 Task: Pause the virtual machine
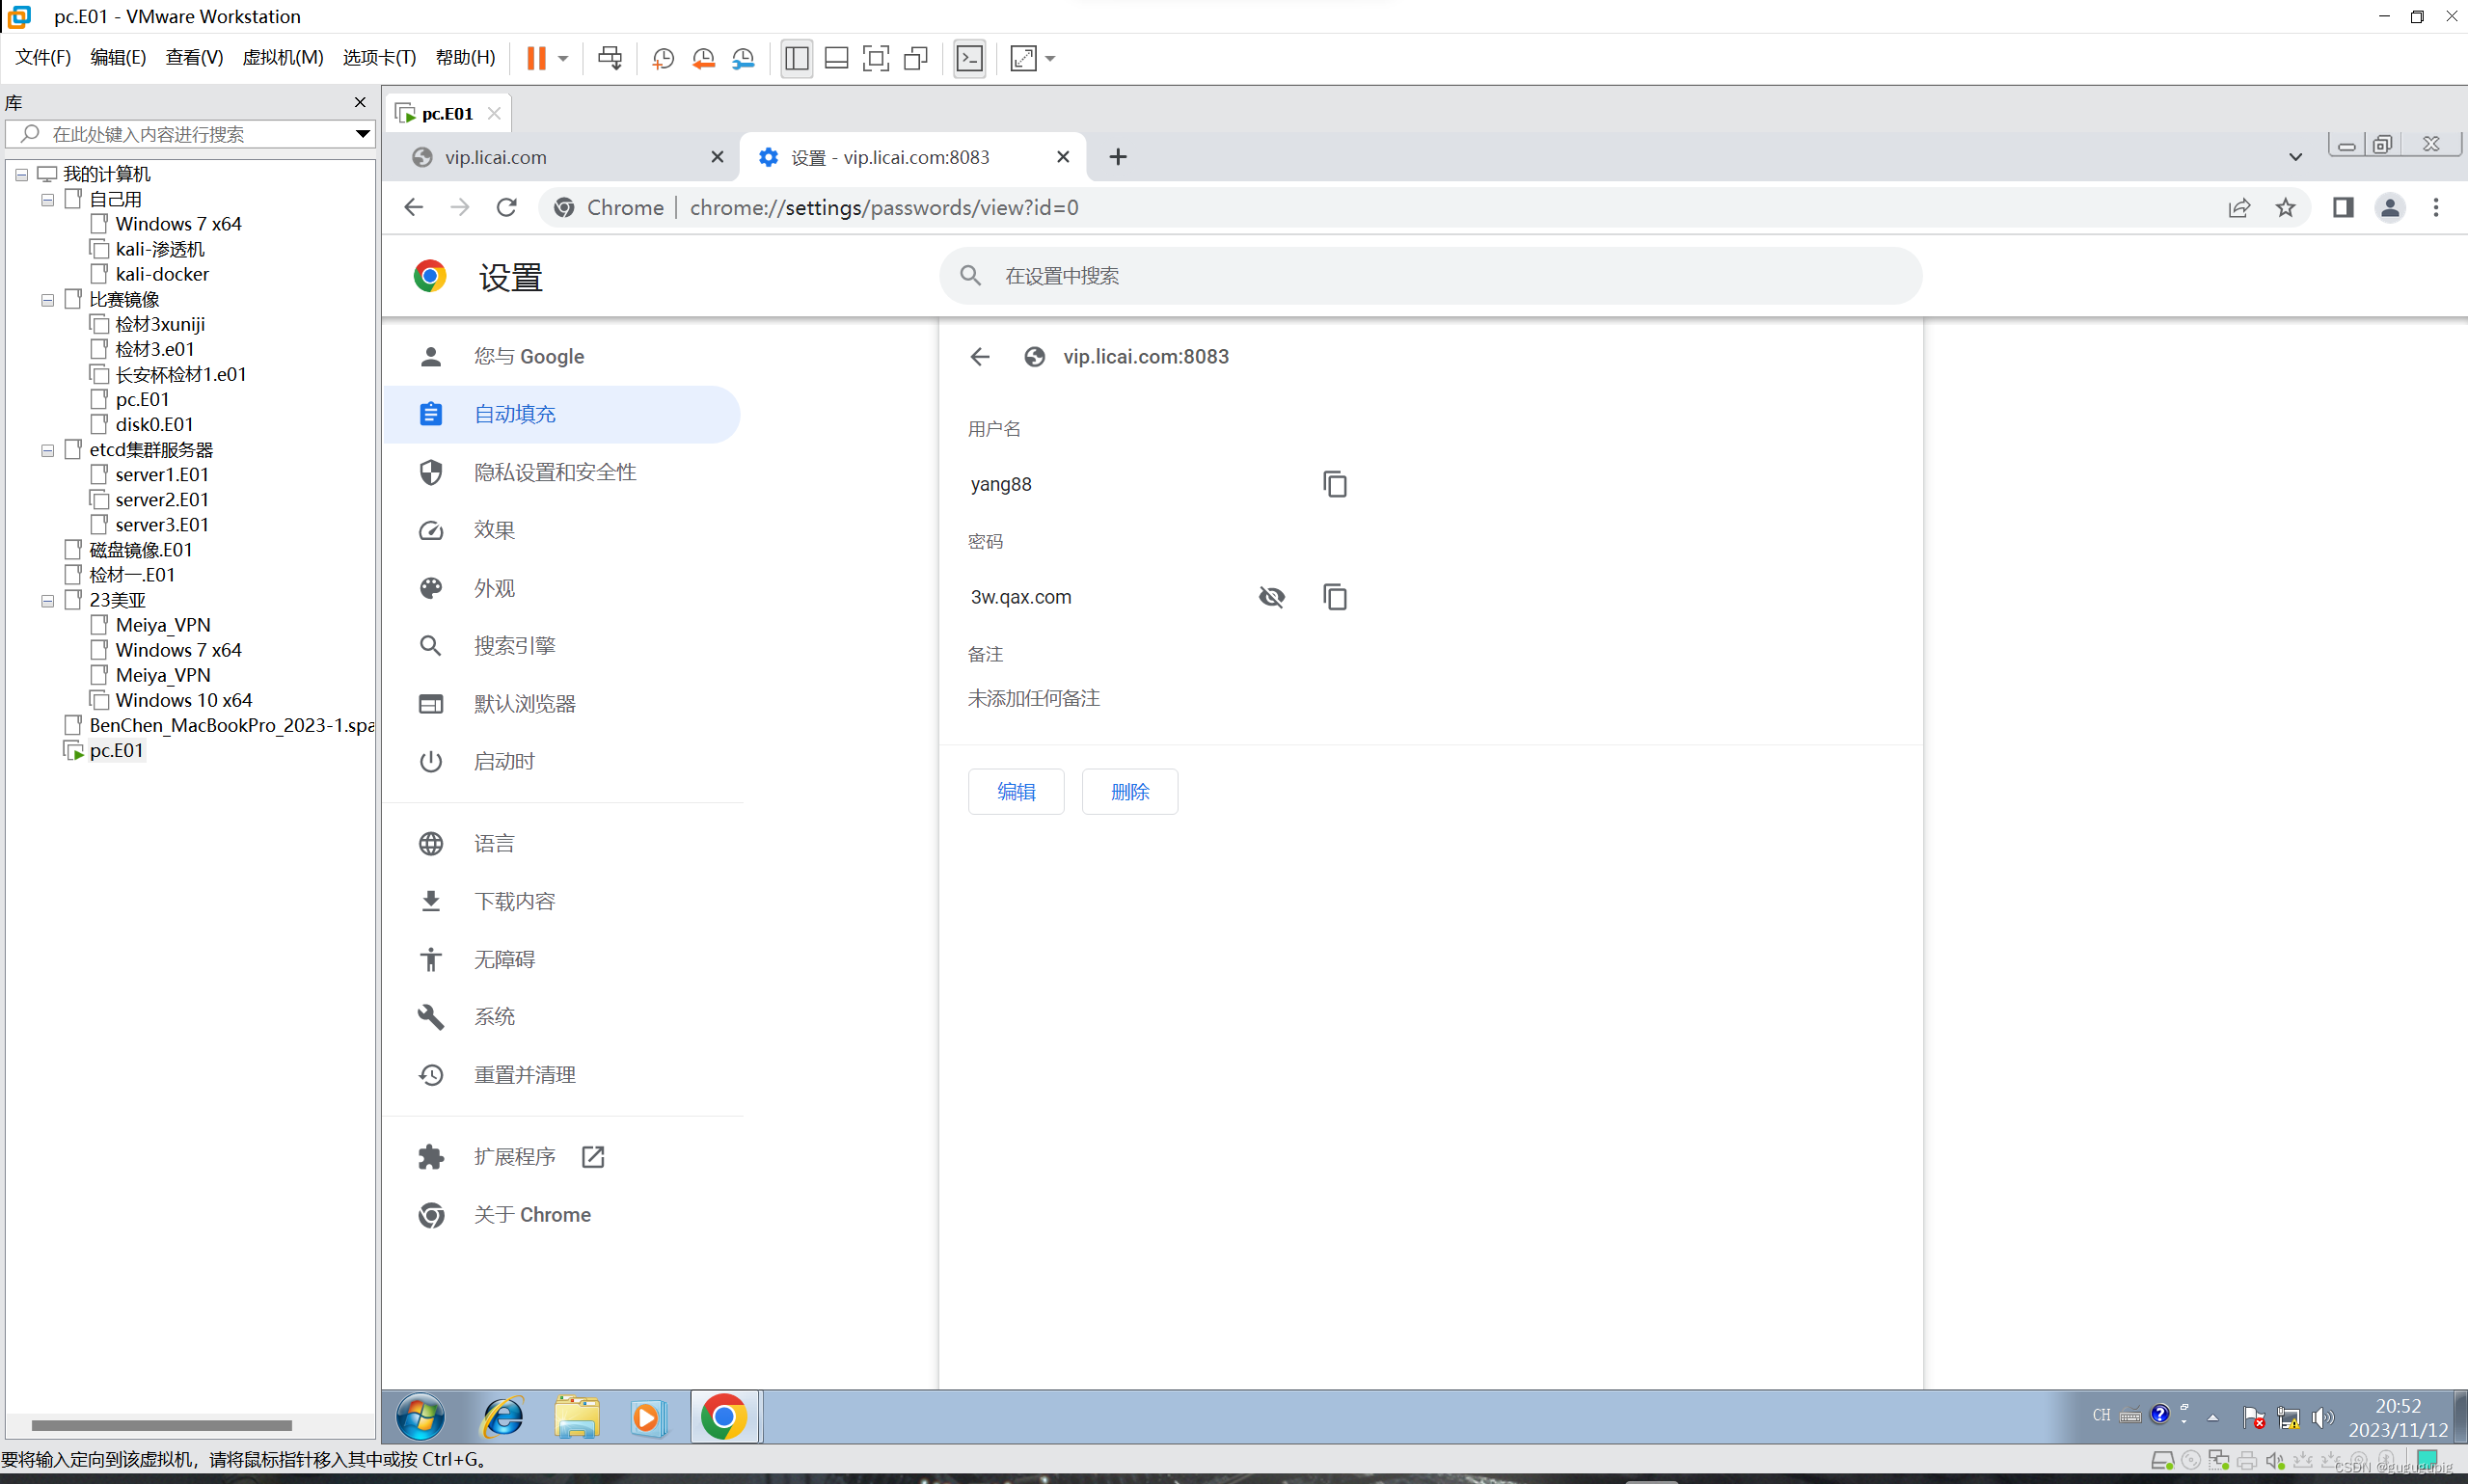click(x=536, y=59)
